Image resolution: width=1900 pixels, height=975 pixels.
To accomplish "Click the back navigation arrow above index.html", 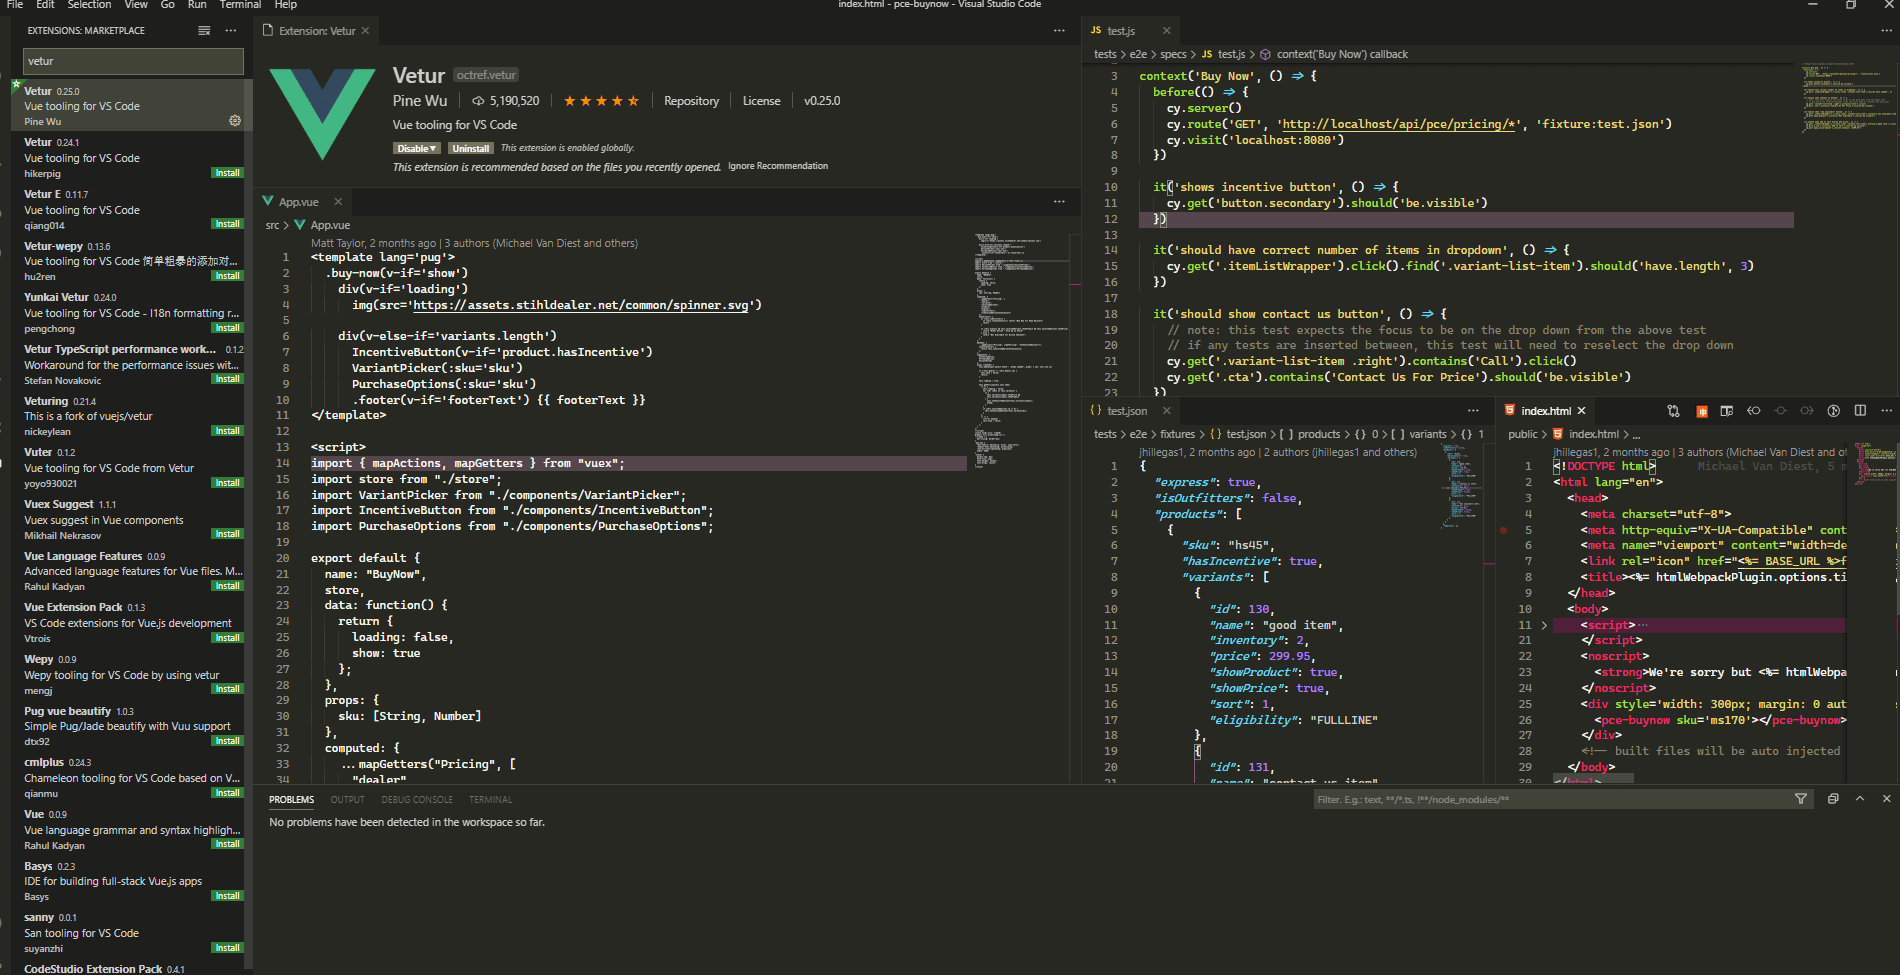I will point(1753,410).
